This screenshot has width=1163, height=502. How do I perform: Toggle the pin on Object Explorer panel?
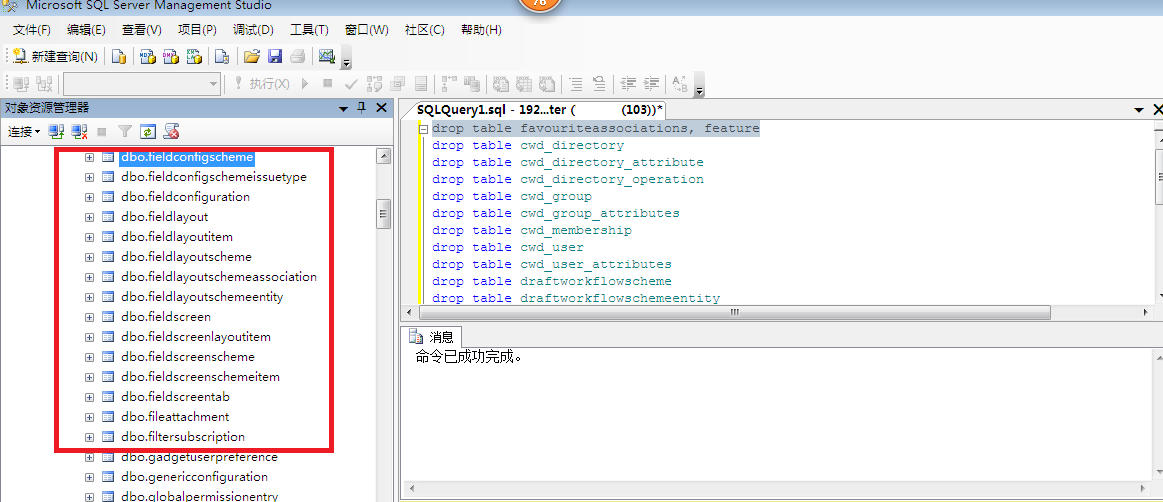coord(362,108)
